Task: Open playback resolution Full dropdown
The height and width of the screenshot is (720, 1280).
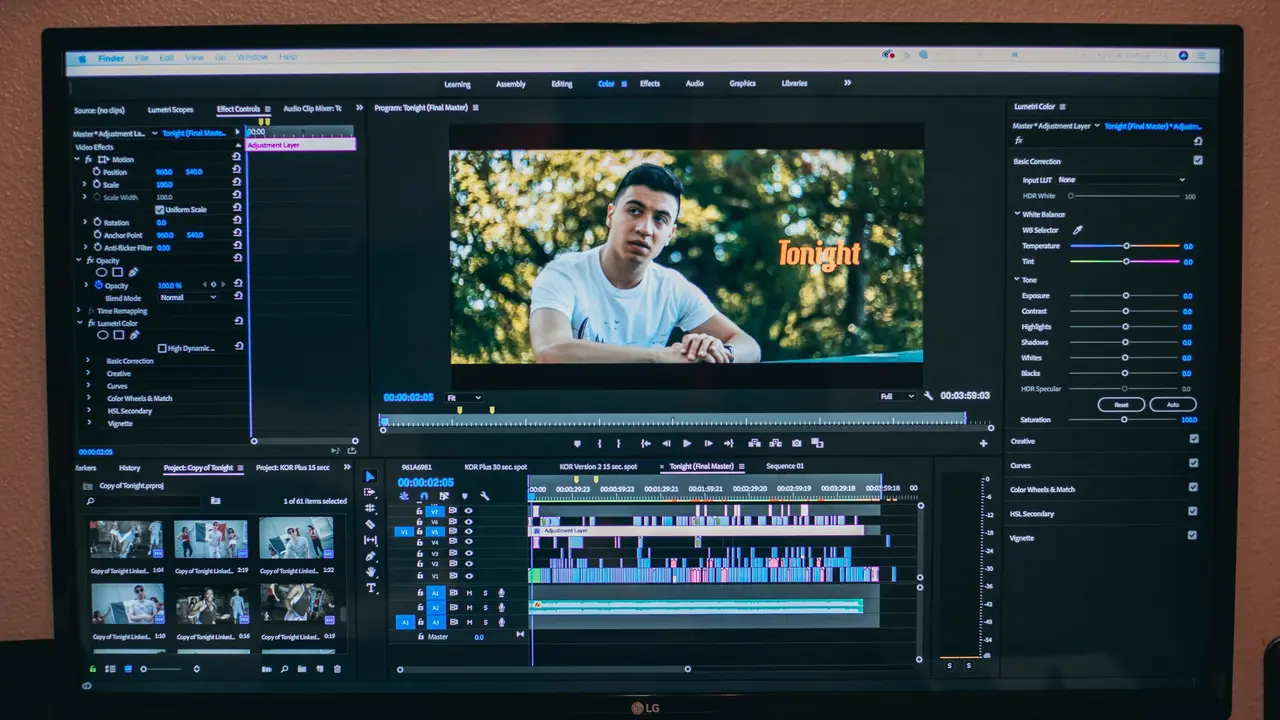Action: (x=896, y=396)
